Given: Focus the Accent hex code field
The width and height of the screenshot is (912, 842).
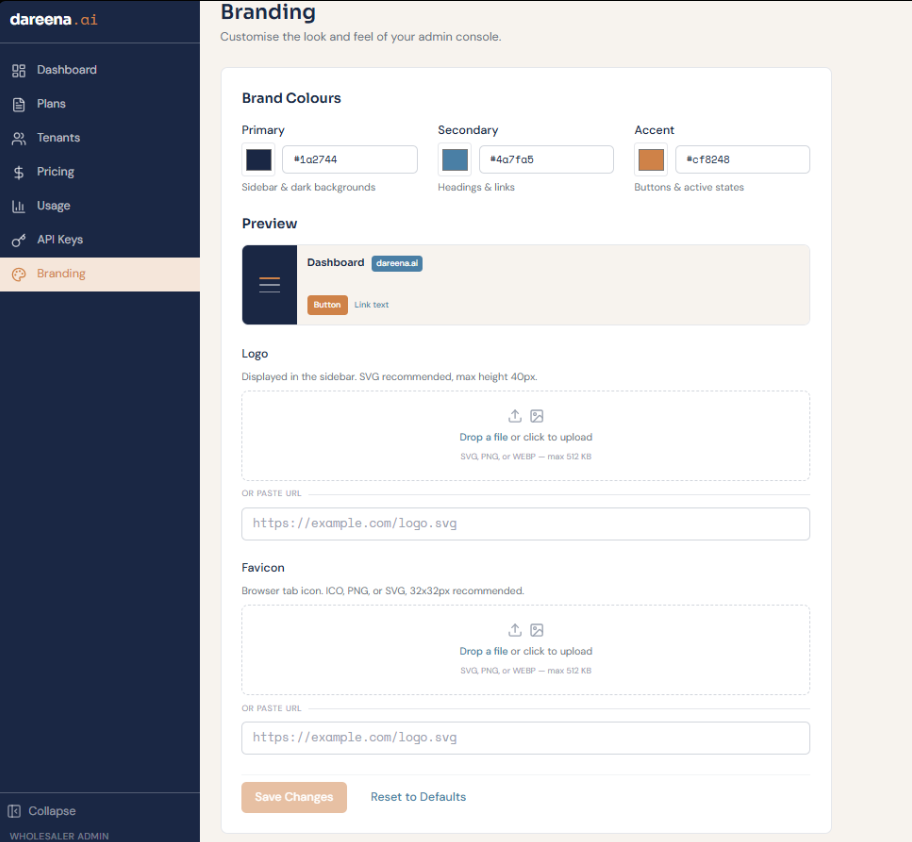Looking at the screenshot, I should 742,160.
